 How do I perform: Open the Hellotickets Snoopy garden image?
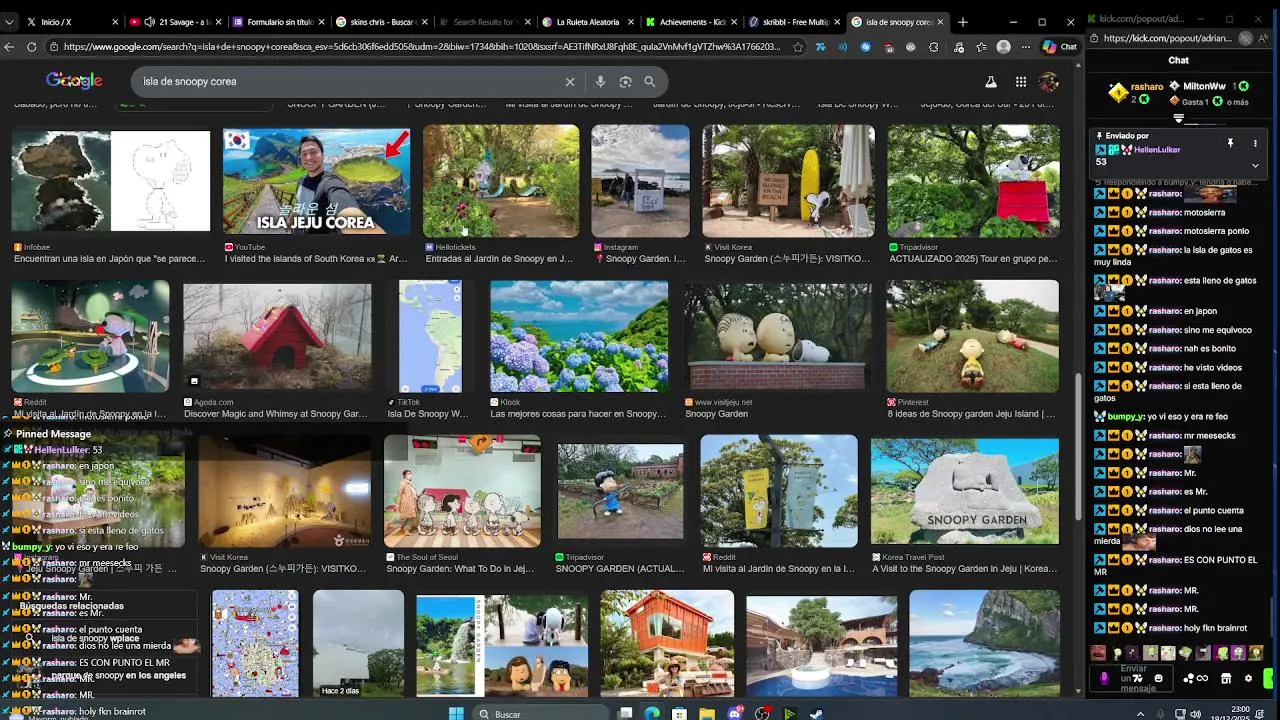[x=501, y=181]
